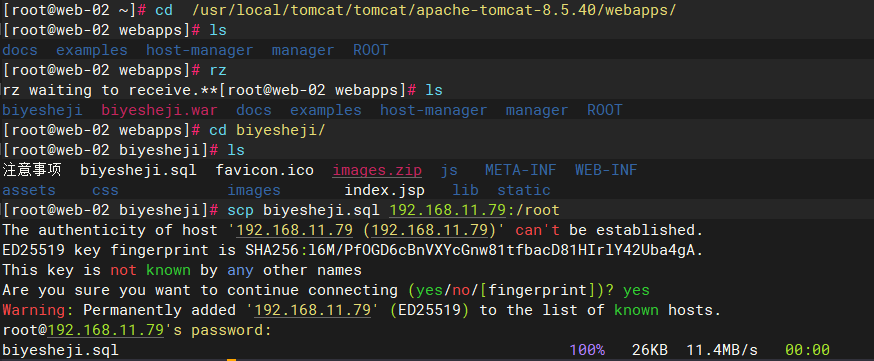Click the root@192.168.11.79's password prompt

(137, 330)
